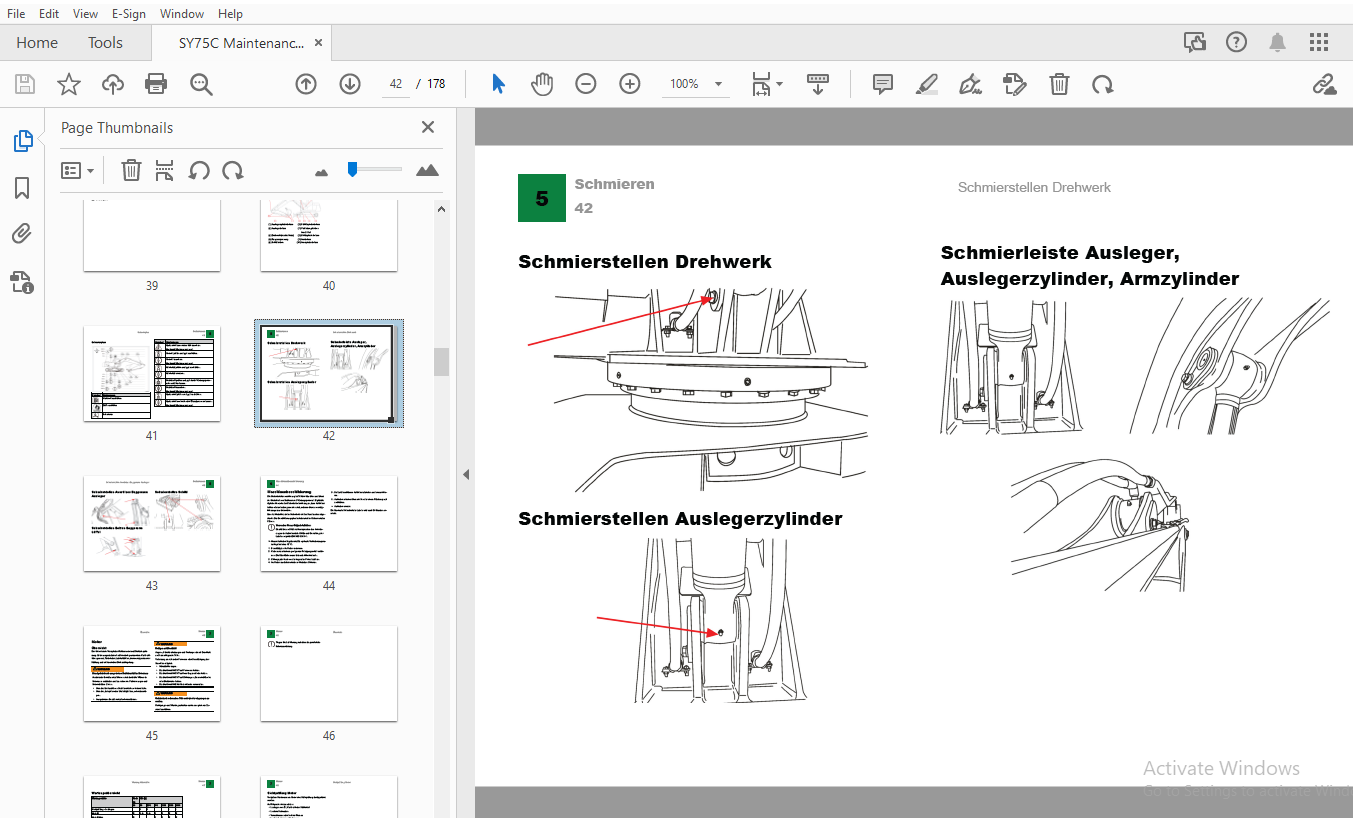Switch to the Tools tab
Screen dimensions: 1353x818
coord(105,42)
